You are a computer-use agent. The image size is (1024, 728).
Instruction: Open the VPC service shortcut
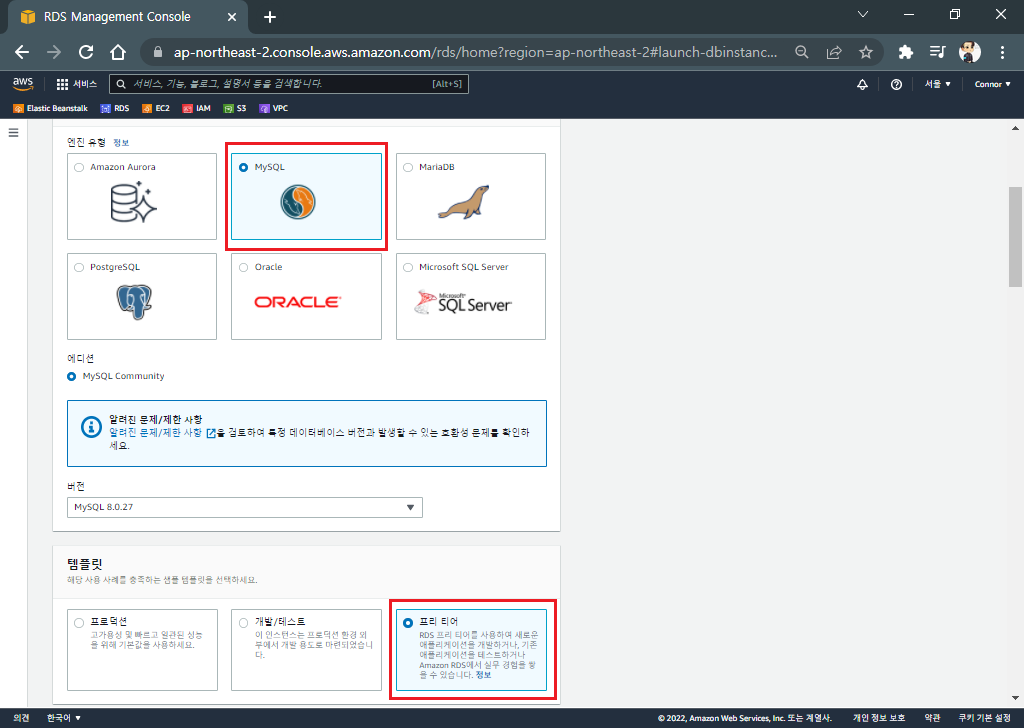274,108
